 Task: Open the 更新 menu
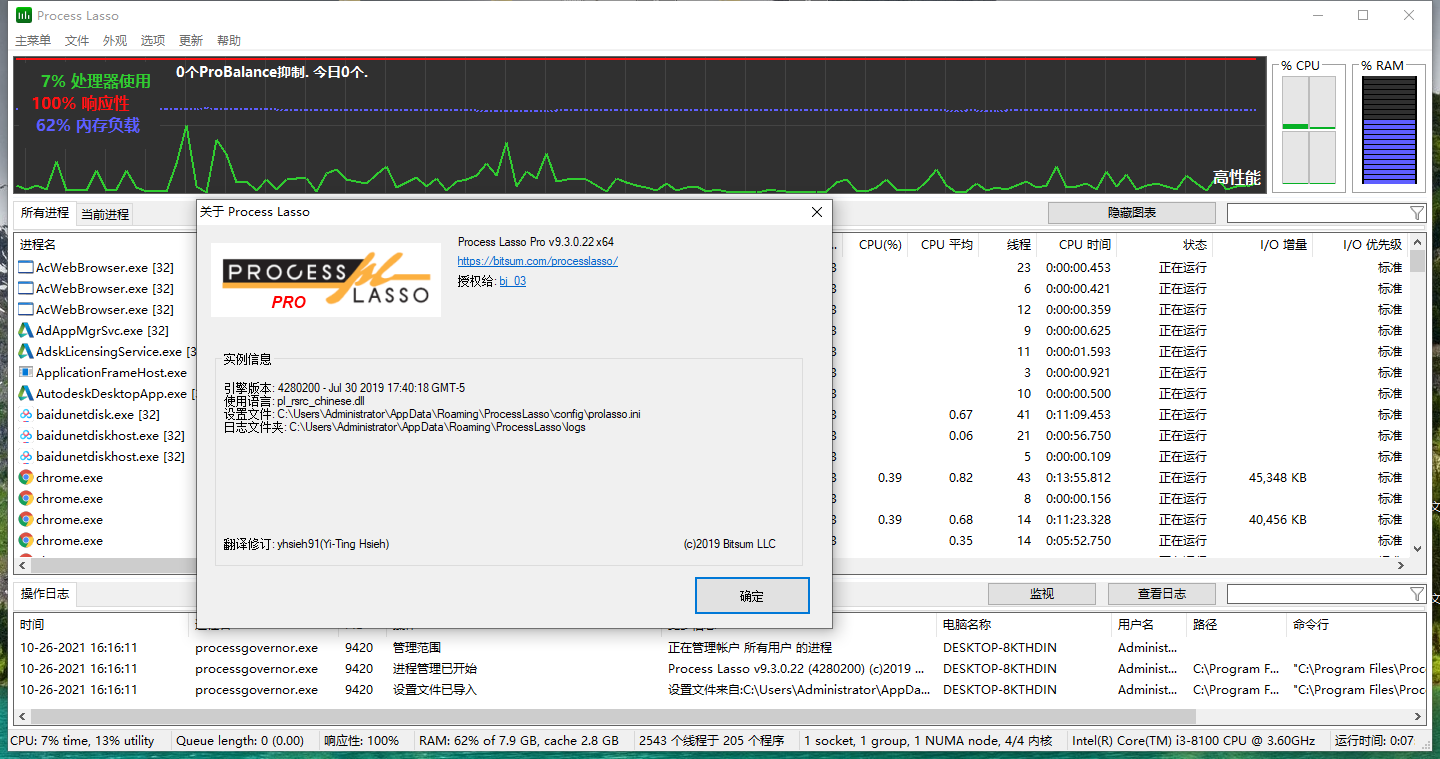click(x=191, y=41)
